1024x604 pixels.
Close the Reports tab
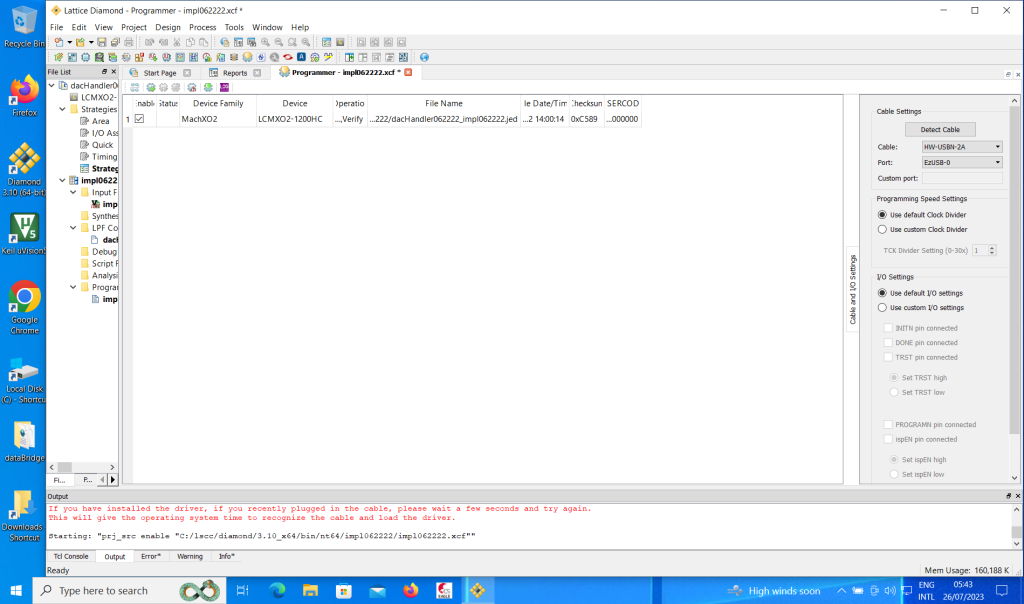[257, 72]
